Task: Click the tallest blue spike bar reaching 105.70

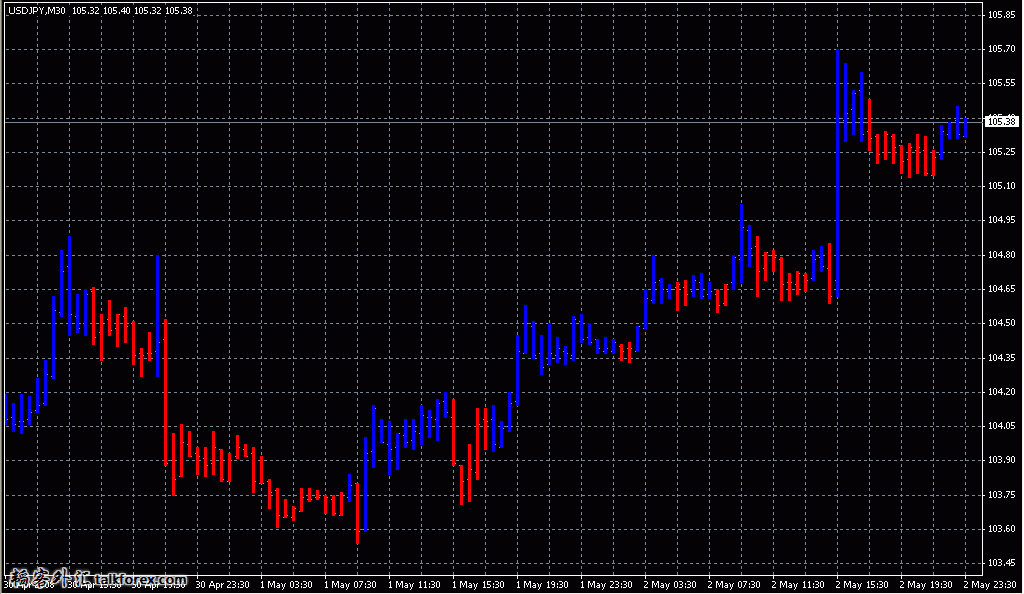Action: coord(837,174)
